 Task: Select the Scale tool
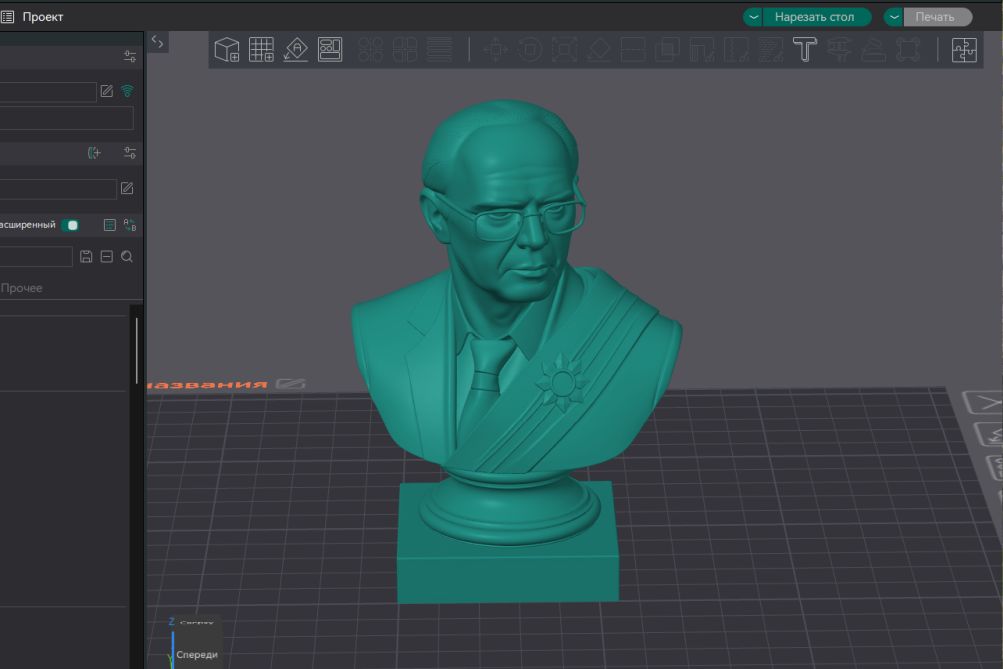pyautogui.click(x=564, y=49)
